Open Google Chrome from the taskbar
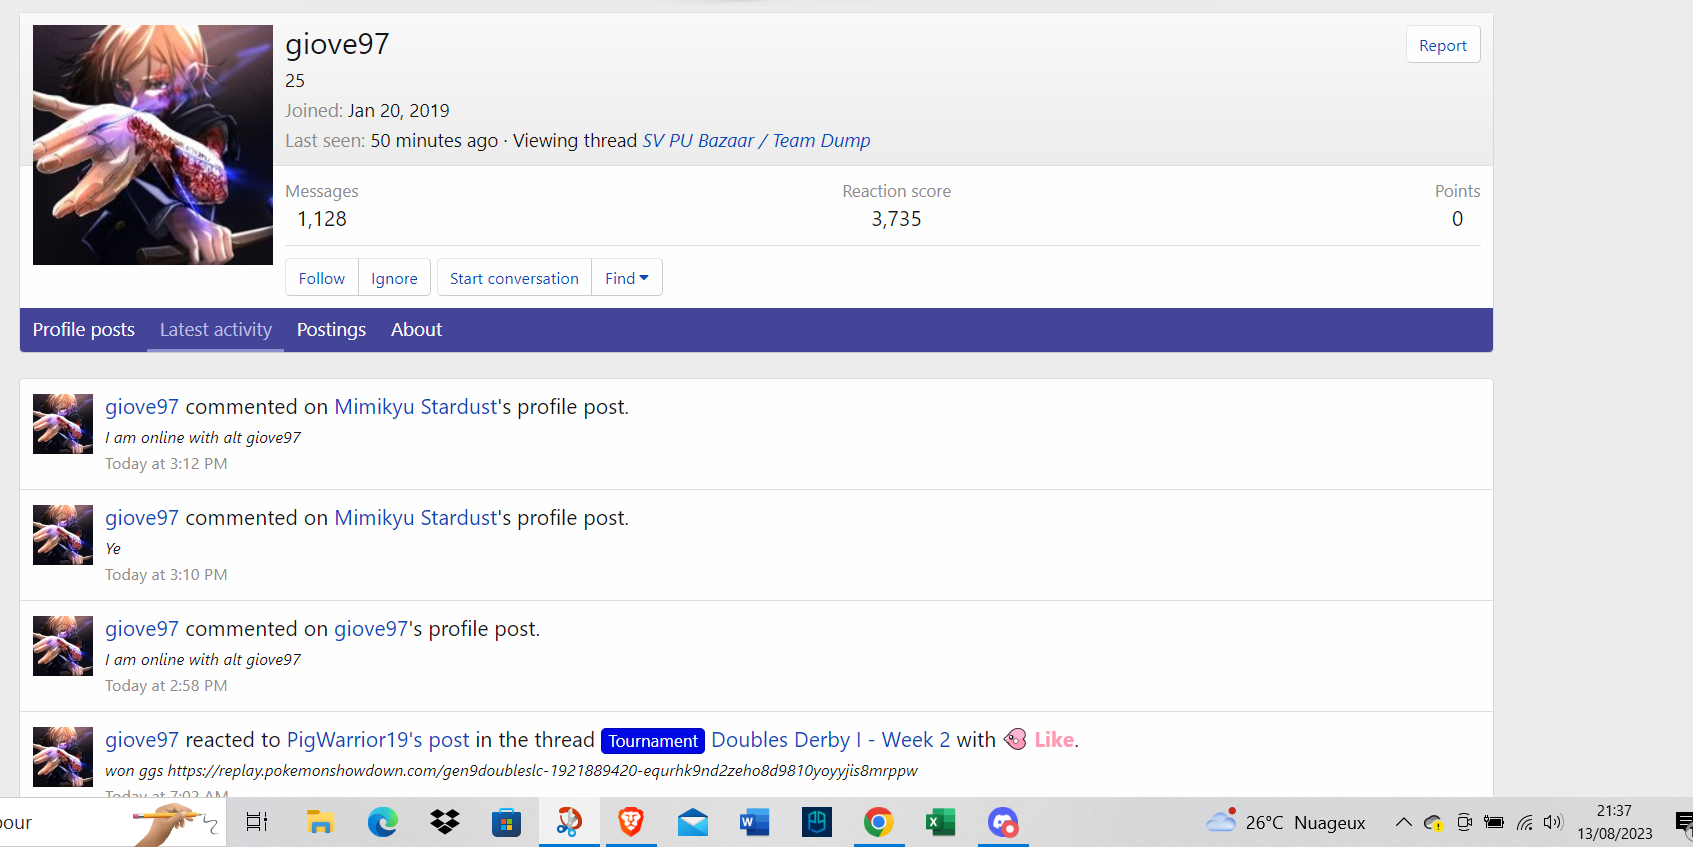Viewport: 1693px width, 847px height. (x=878, y=822)
